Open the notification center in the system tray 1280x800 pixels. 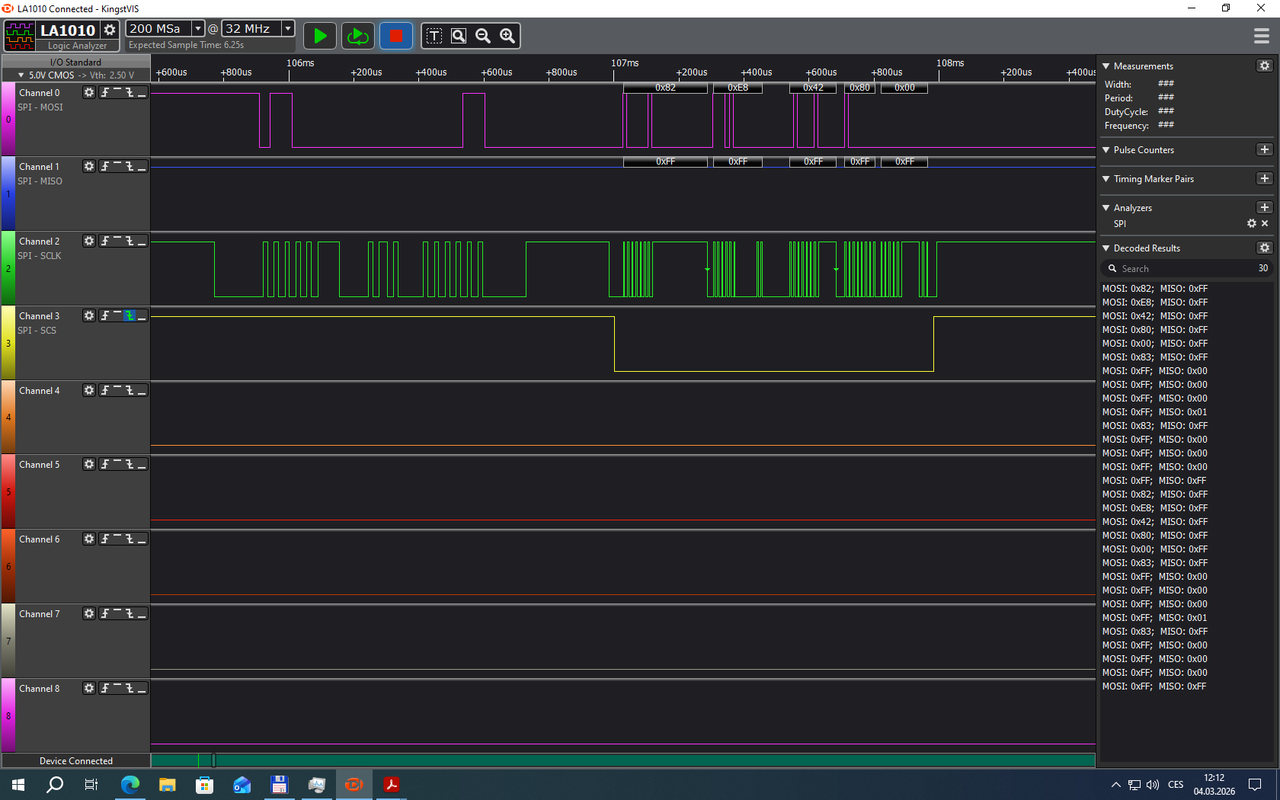tap(1254, 785)
